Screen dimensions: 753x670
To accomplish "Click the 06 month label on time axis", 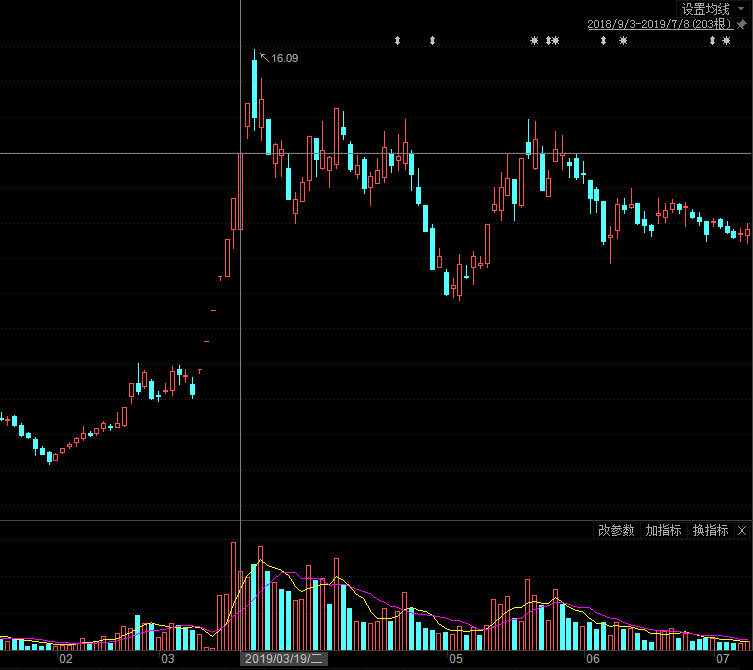I will pos(593,658).
